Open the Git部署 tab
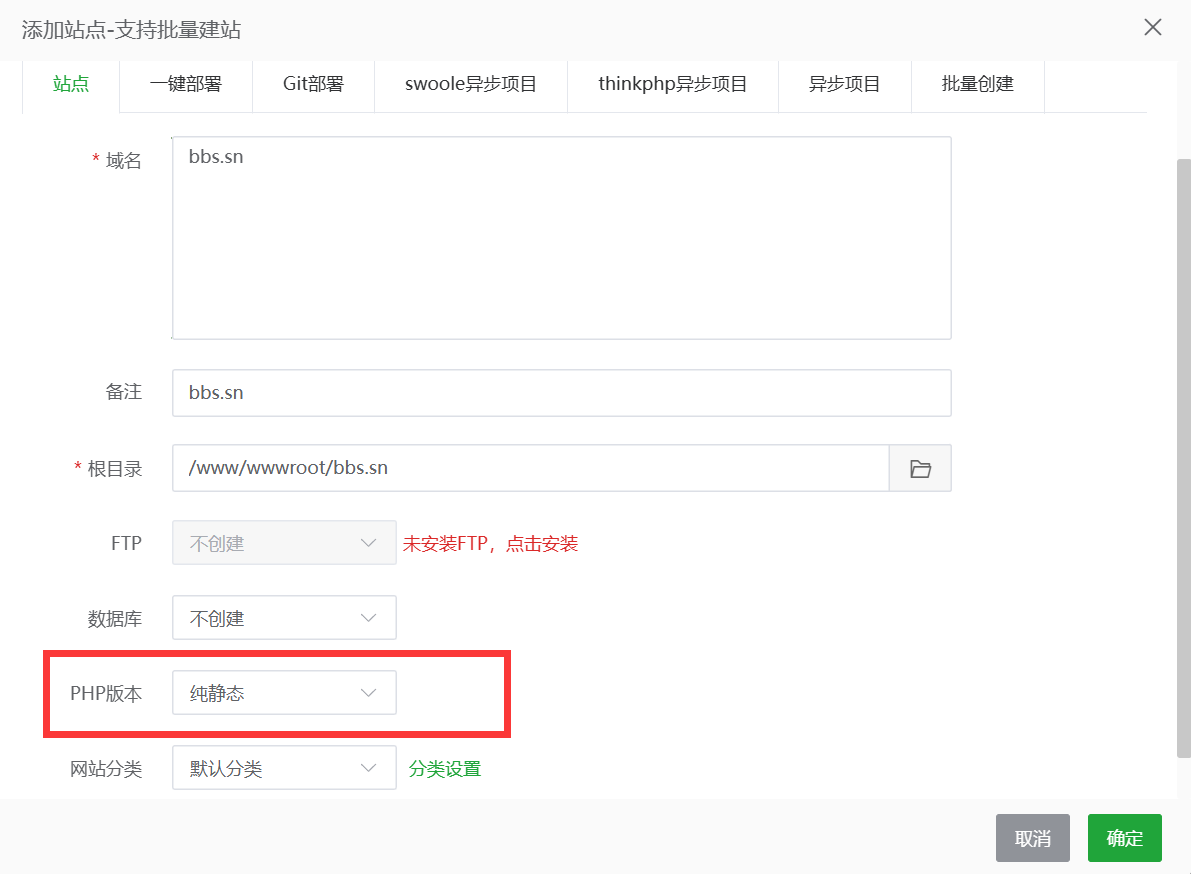 coord(314,84)
